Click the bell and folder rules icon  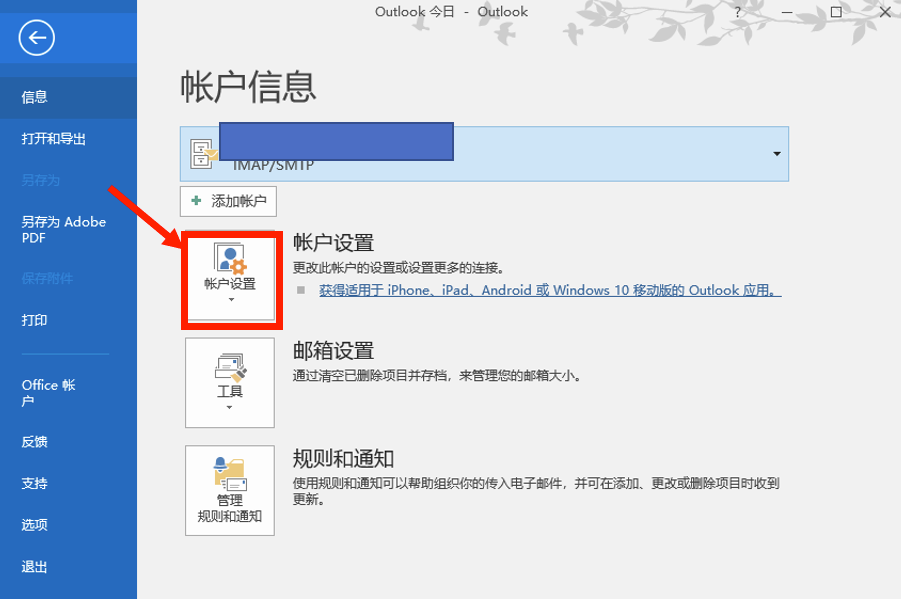click(230, 474)
